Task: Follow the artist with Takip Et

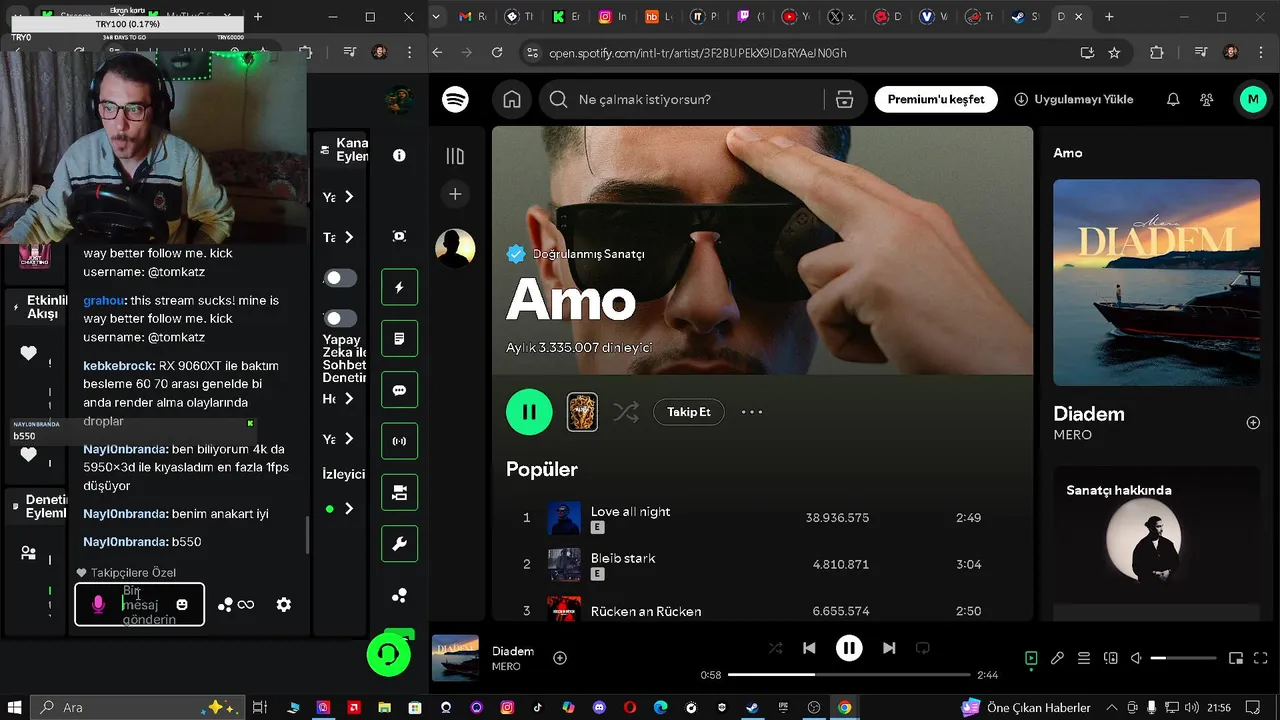Action: [x=689, y=412]
